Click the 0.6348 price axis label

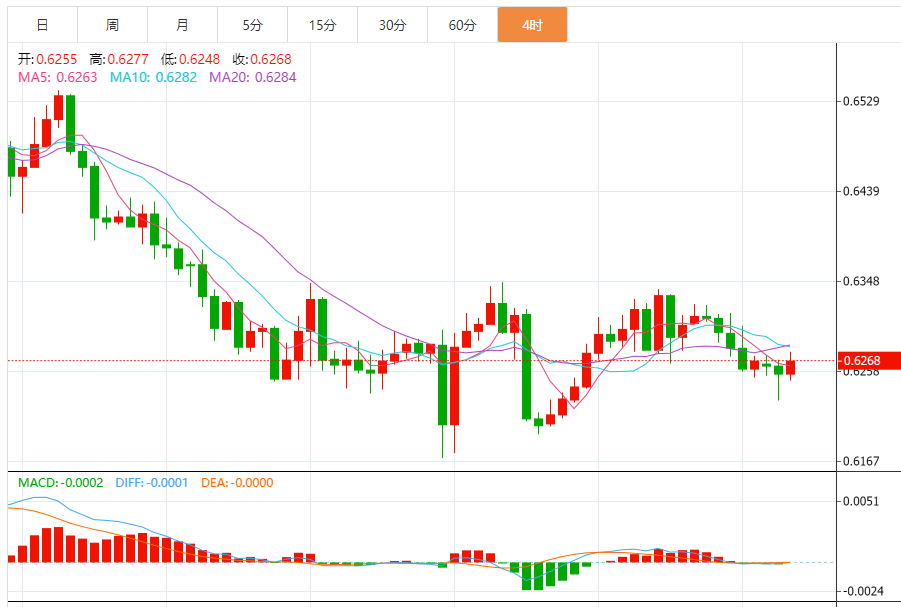pyautogui.click(x=861, y=281)
